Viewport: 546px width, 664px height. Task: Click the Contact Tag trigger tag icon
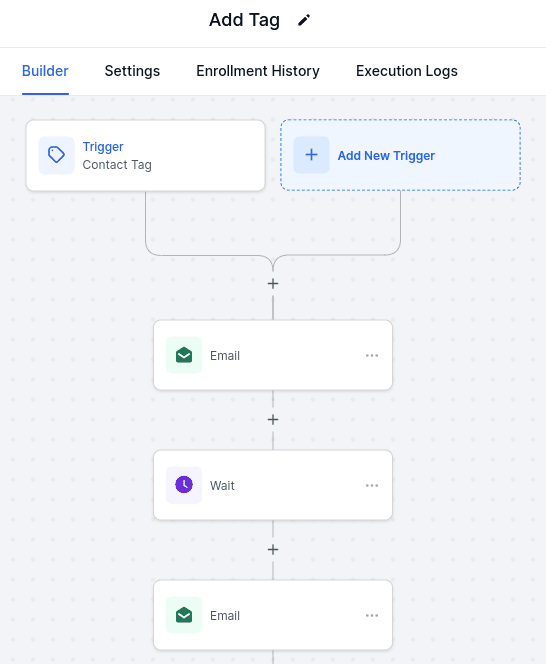[56, 155]
